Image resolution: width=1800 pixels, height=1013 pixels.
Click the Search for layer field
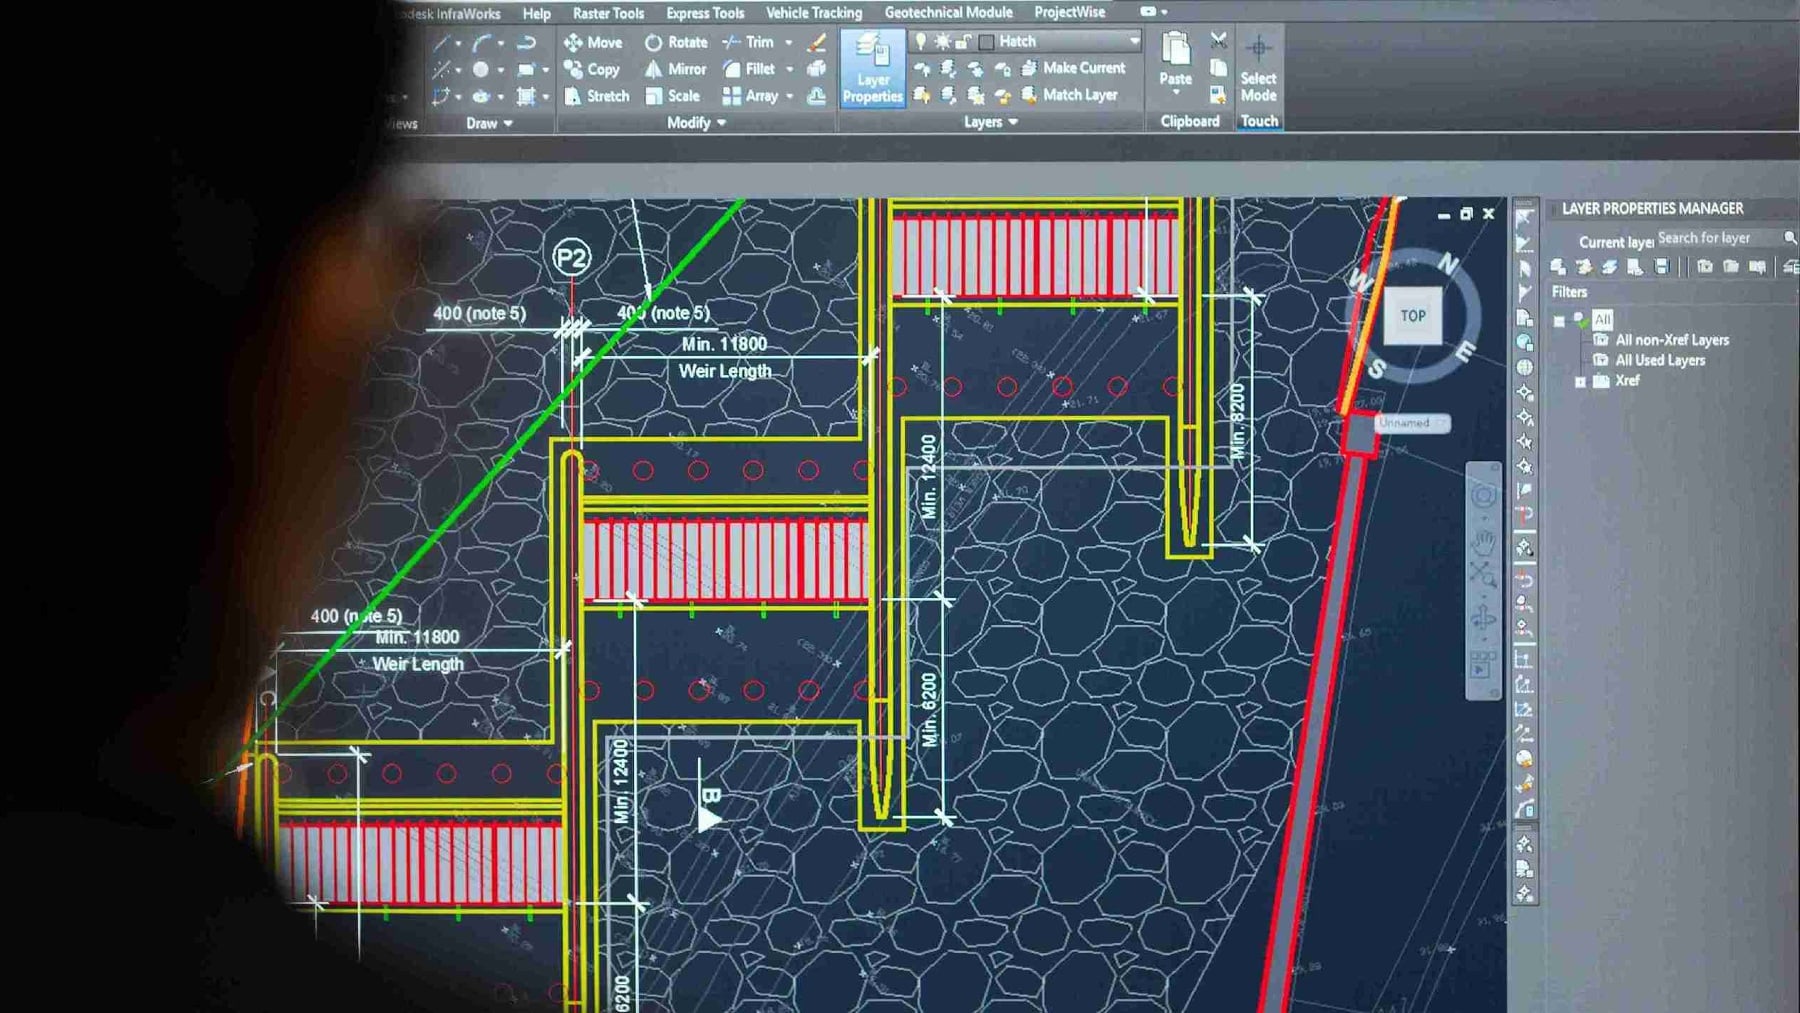[x=1716, y=238]
